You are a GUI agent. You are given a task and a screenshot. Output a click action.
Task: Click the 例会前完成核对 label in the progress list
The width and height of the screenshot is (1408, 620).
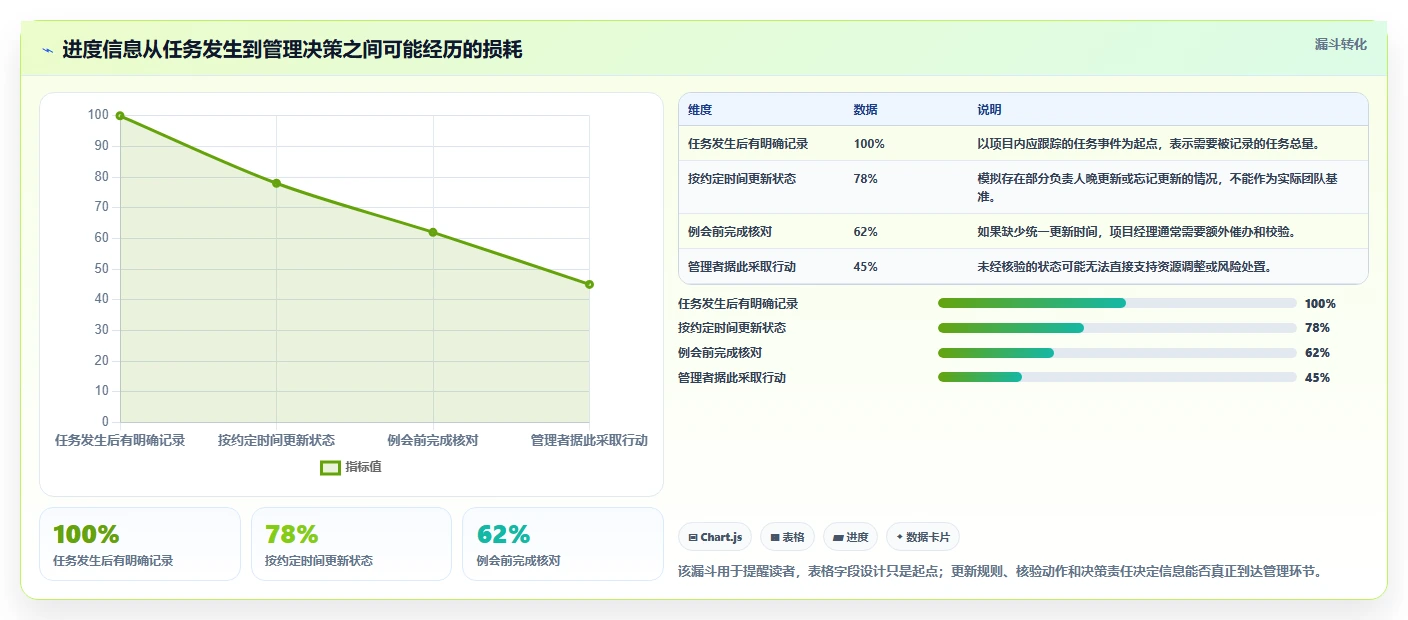point(720,353)
